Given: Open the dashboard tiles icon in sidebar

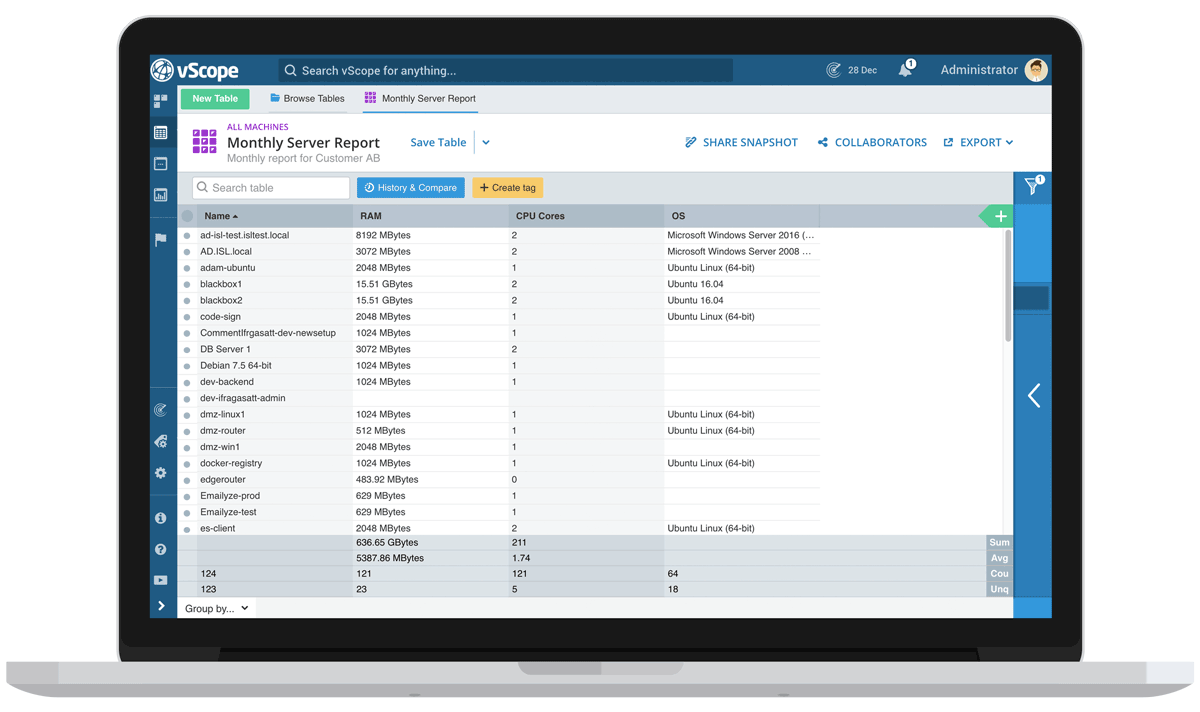Looking at the screenshot, I should point(161,101).
